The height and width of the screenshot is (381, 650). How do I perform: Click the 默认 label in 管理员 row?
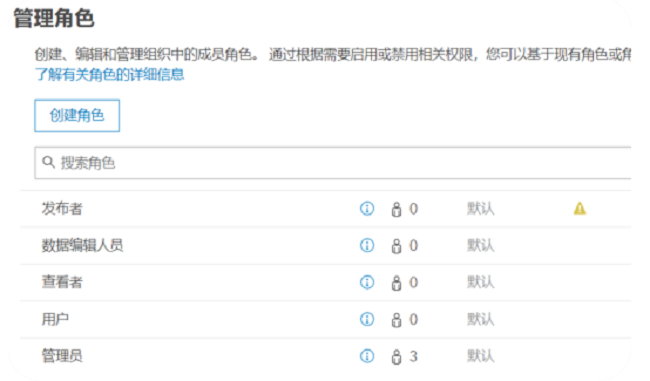[481, 356]
